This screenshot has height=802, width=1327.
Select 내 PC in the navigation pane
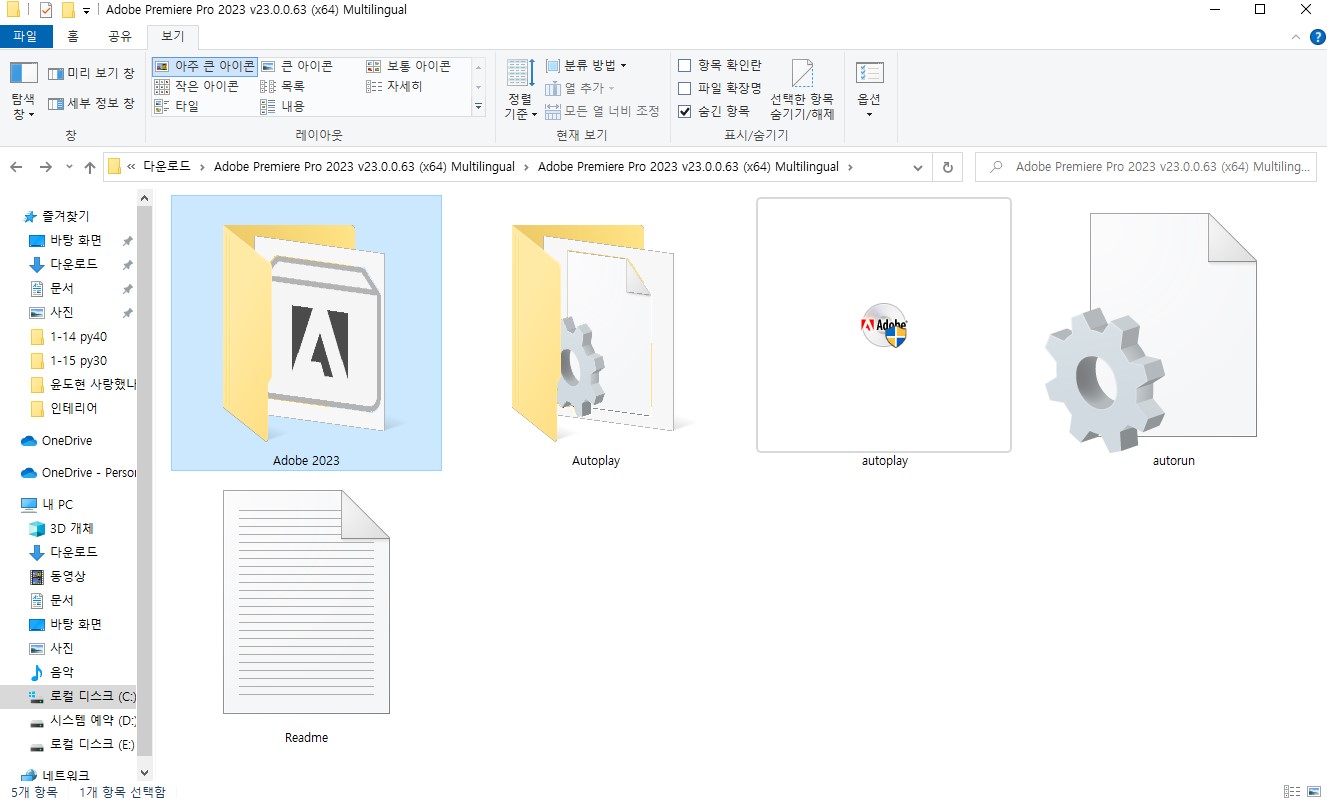click(57, 504)
